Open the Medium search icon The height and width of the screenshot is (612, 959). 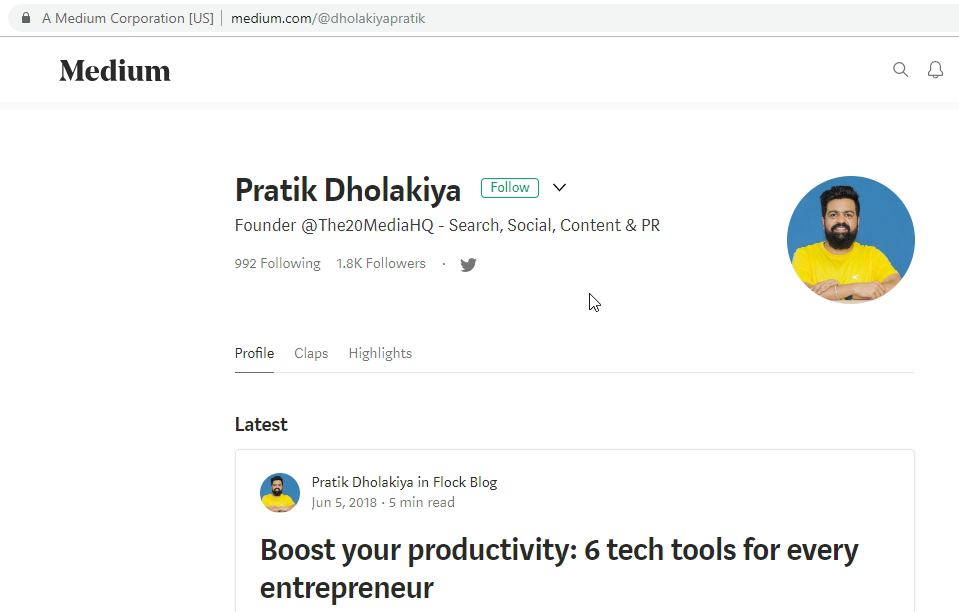click(900, 70)
